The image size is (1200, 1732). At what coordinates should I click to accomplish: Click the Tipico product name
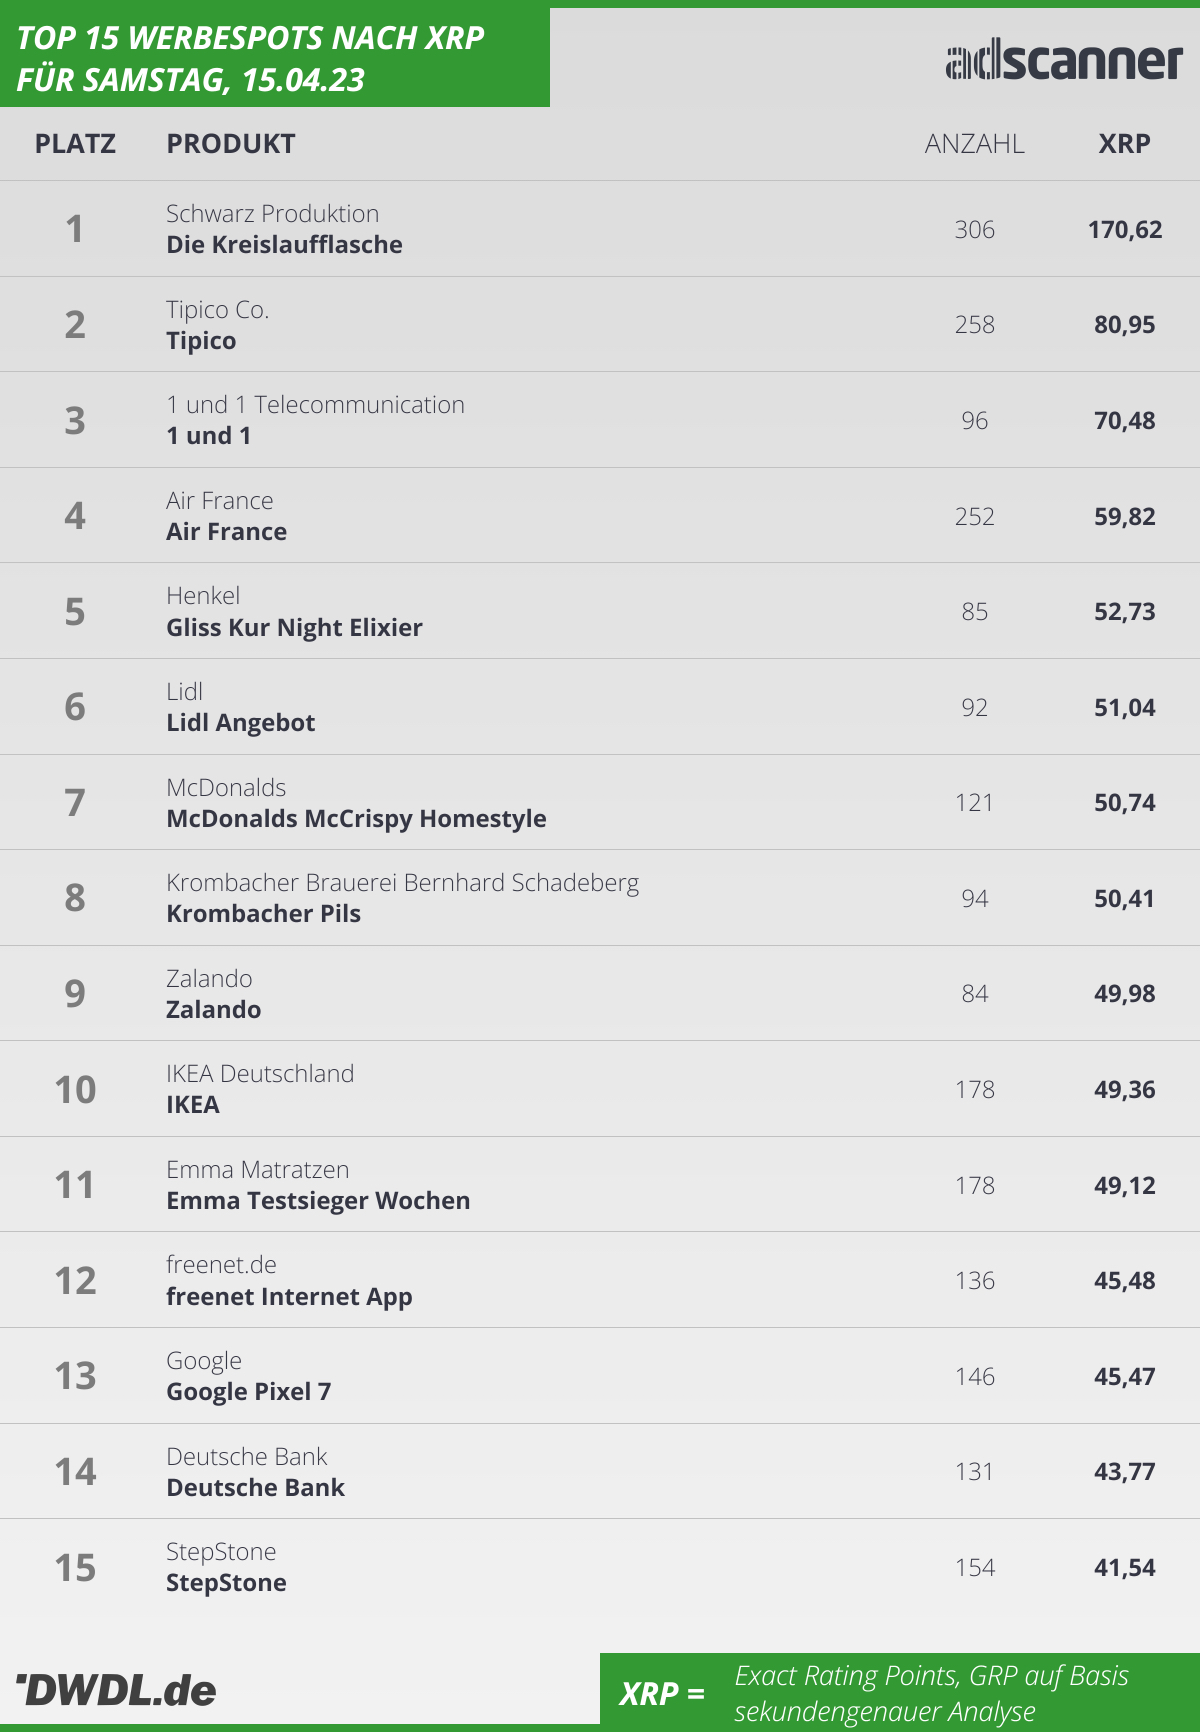pyautogui.click(x=201, y=341)
